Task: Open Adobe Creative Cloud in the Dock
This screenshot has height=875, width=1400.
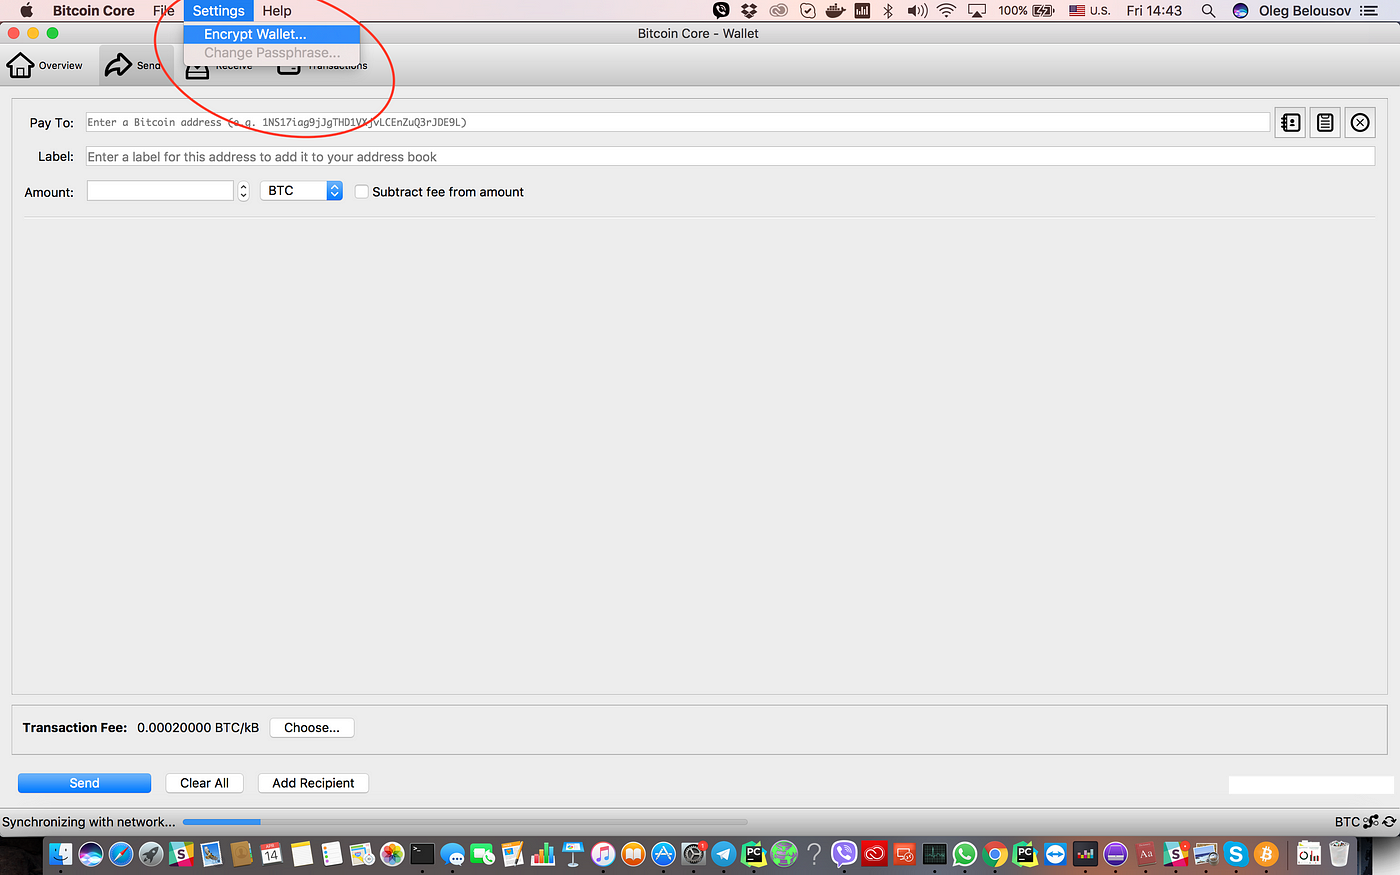Action: (874, 854)
